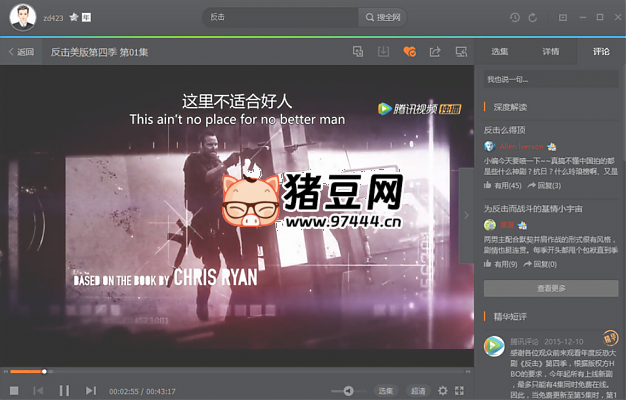Toggle the orange heart favorite icon
The width and height of the screenshot is (626, 400).
pos(409,51)
